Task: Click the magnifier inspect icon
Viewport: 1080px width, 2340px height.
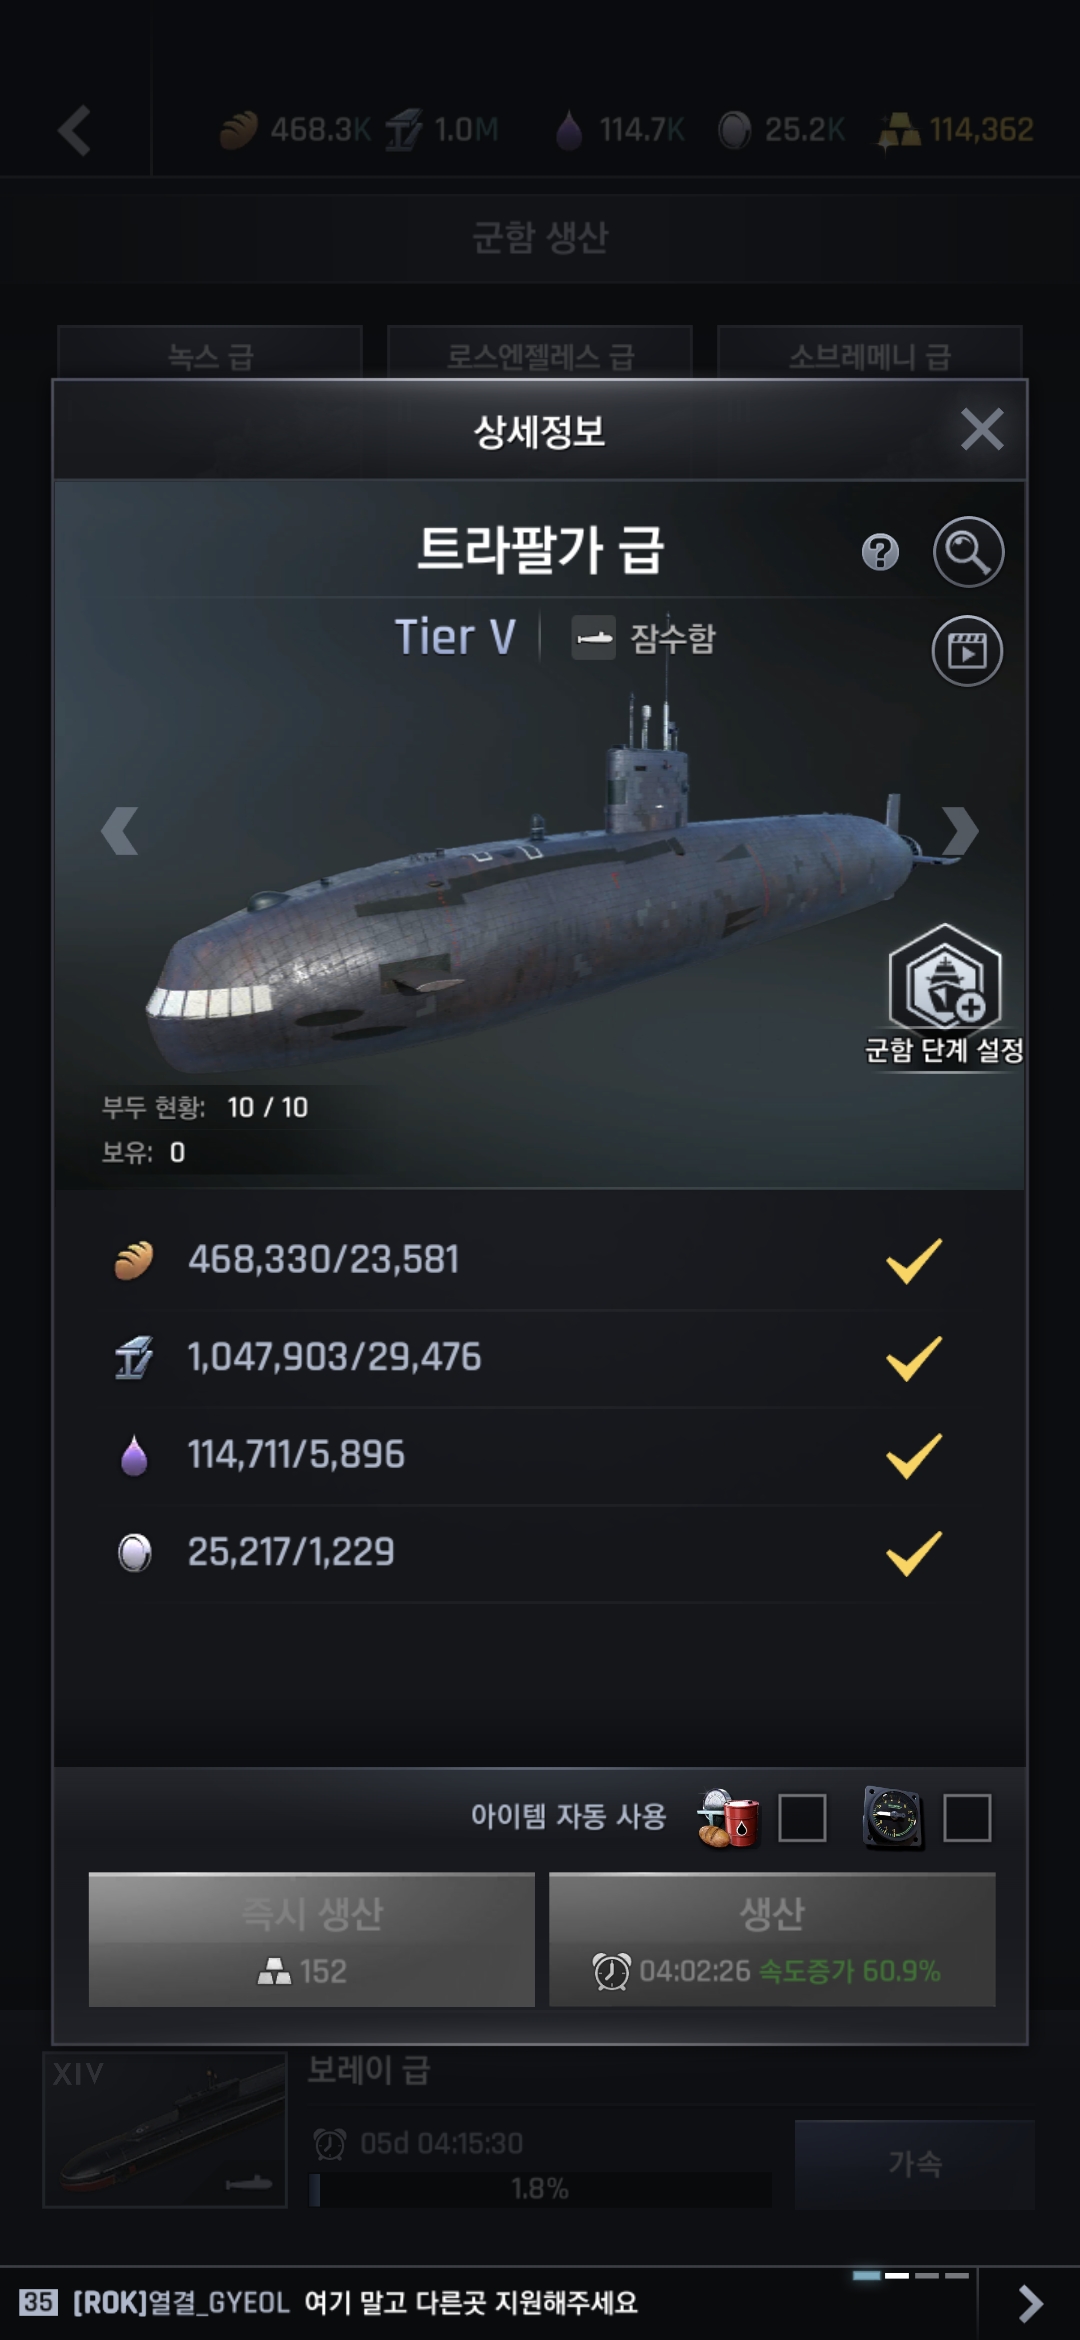Action: coord(968,552)
